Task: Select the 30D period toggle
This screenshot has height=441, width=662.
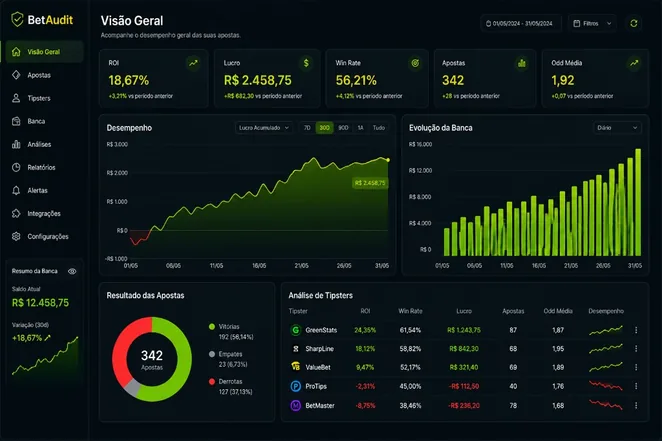Action: click(324, 128)
